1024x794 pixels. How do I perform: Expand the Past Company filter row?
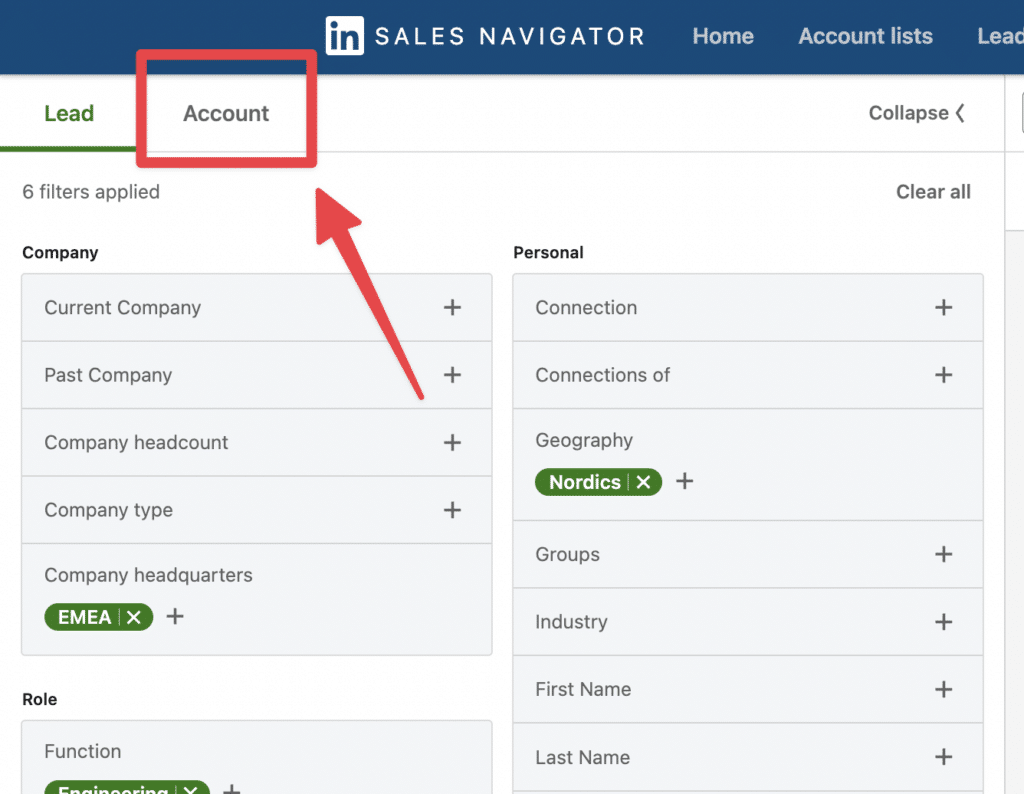point(257,375)
